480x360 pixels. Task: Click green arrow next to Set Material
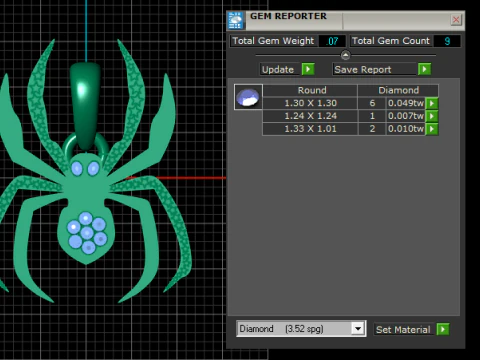coord(443,329)
